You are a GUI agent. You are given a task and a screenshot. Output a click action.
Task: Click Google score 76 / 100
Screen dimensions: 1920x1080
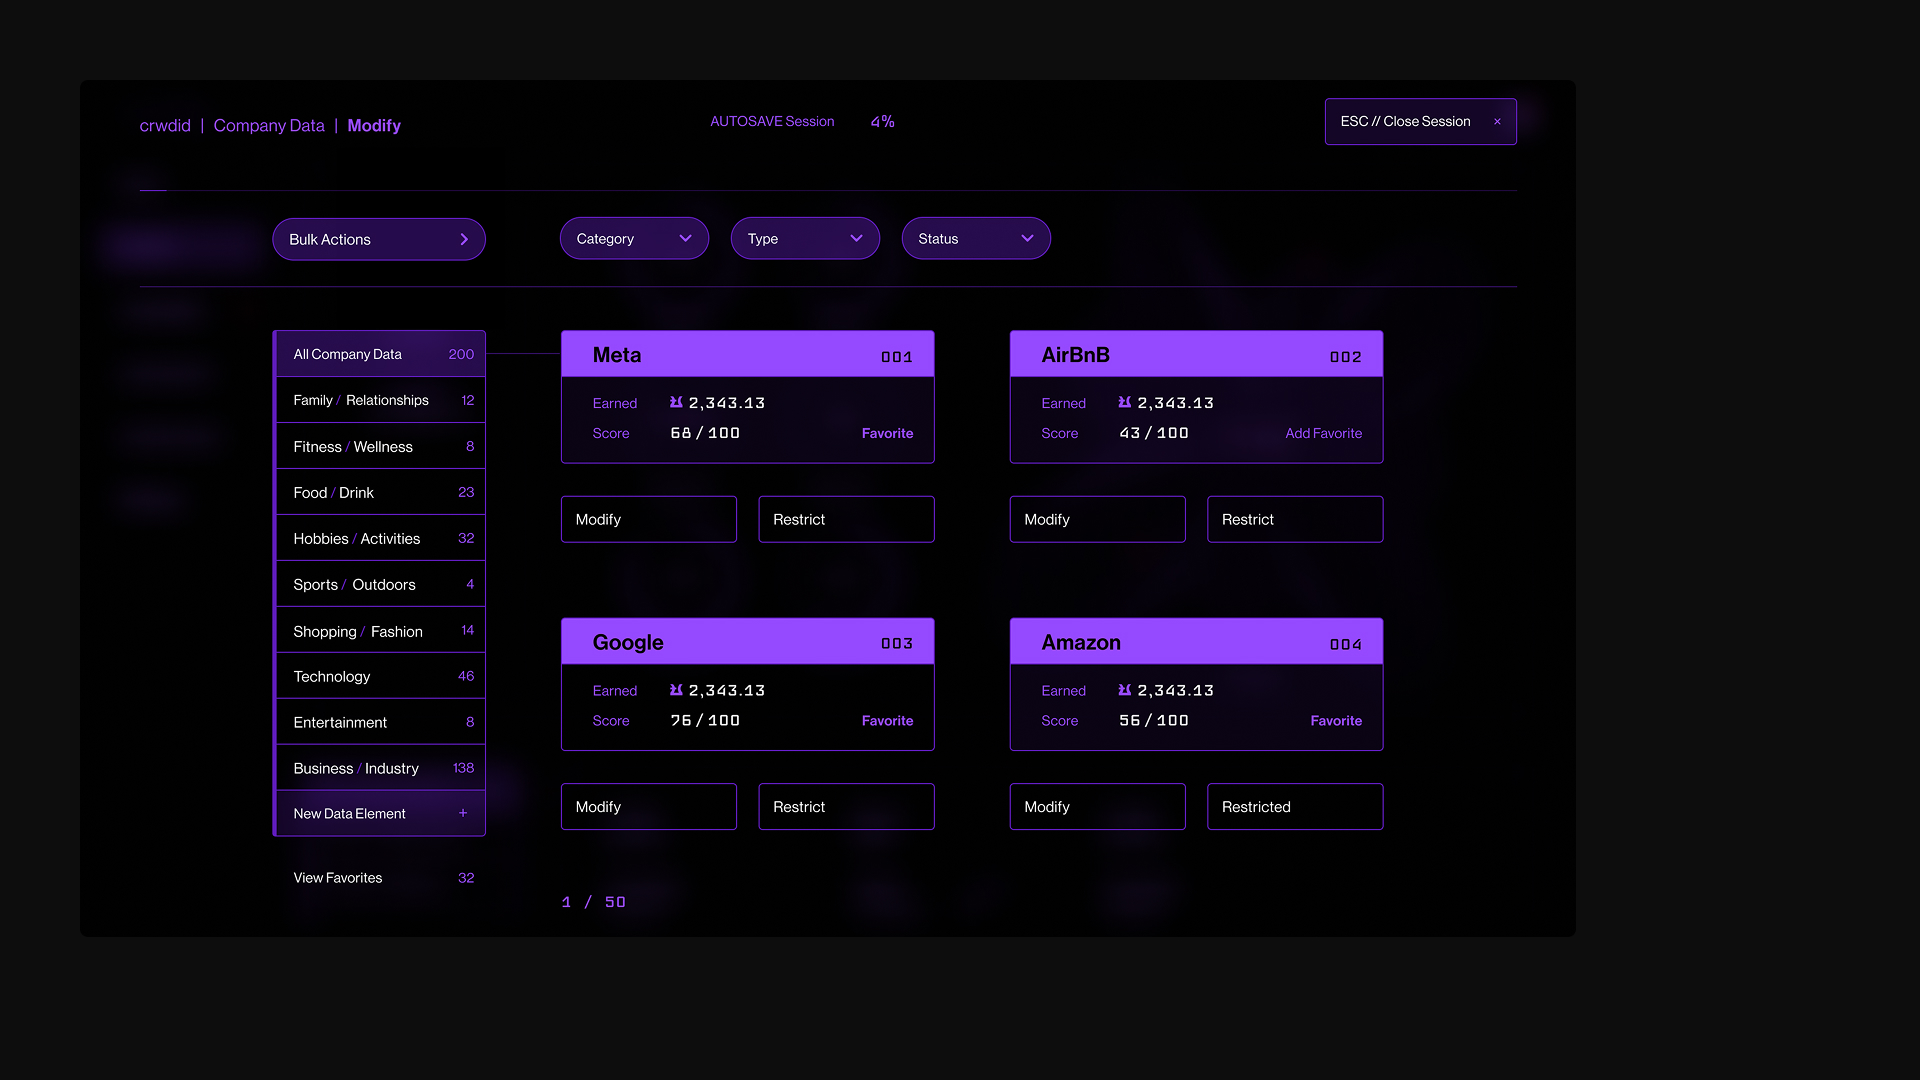(705, 720)
